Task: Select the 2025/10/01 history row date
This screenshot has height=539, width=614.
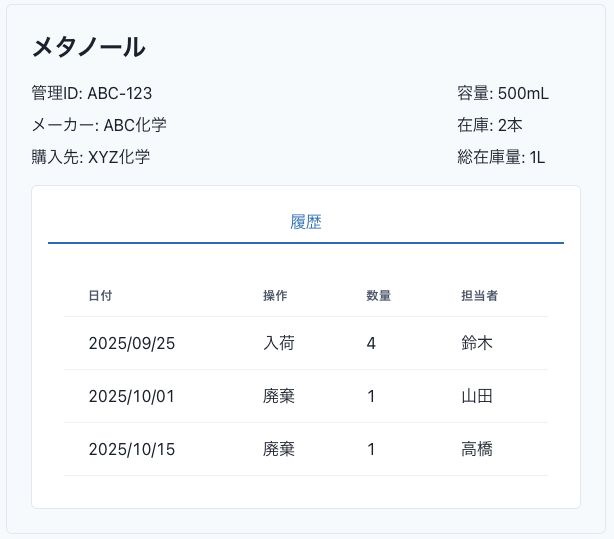Action: [131, 396]
